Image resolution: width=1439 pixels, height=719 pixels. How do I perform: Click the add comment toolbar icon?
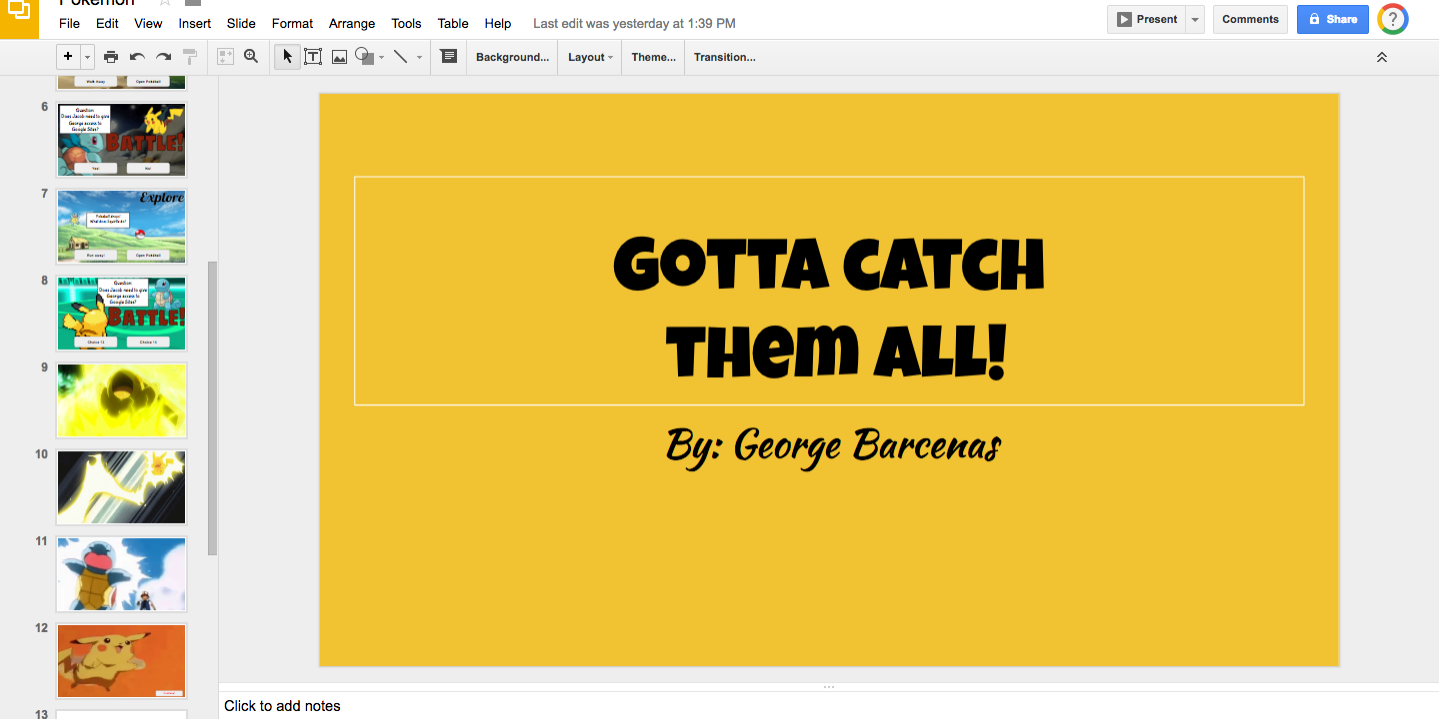(x=449, y=57)
